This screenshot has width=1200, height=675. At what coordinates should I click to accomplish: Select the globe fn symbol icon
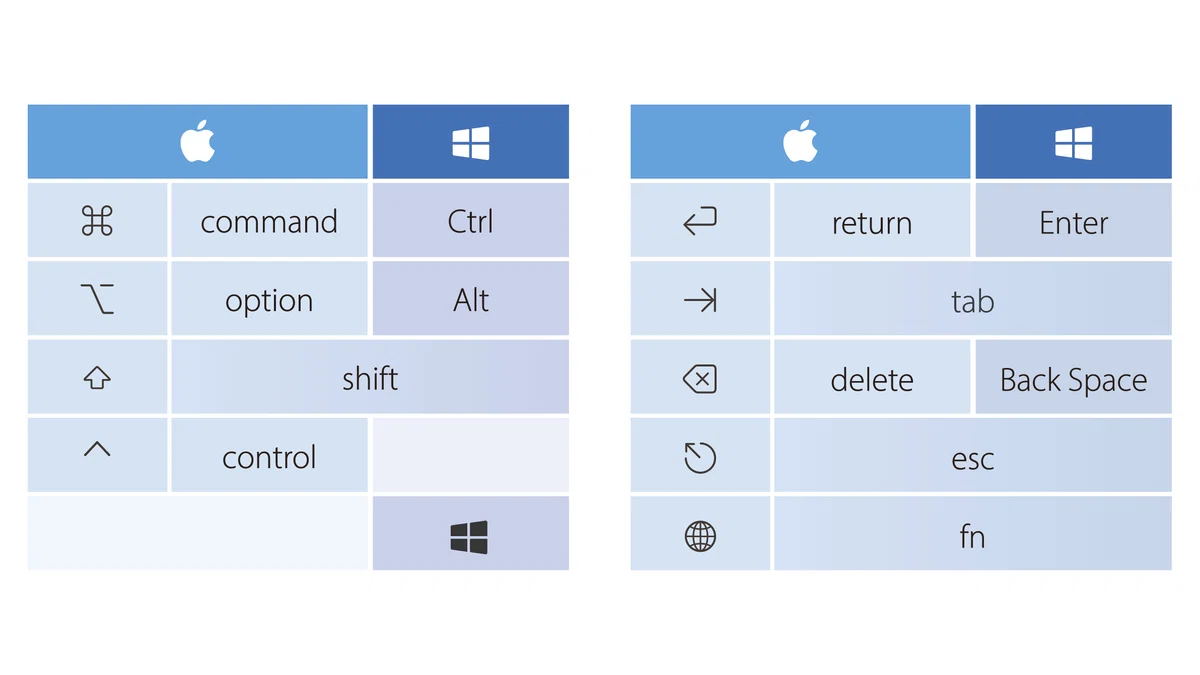[x=700, y=536]
